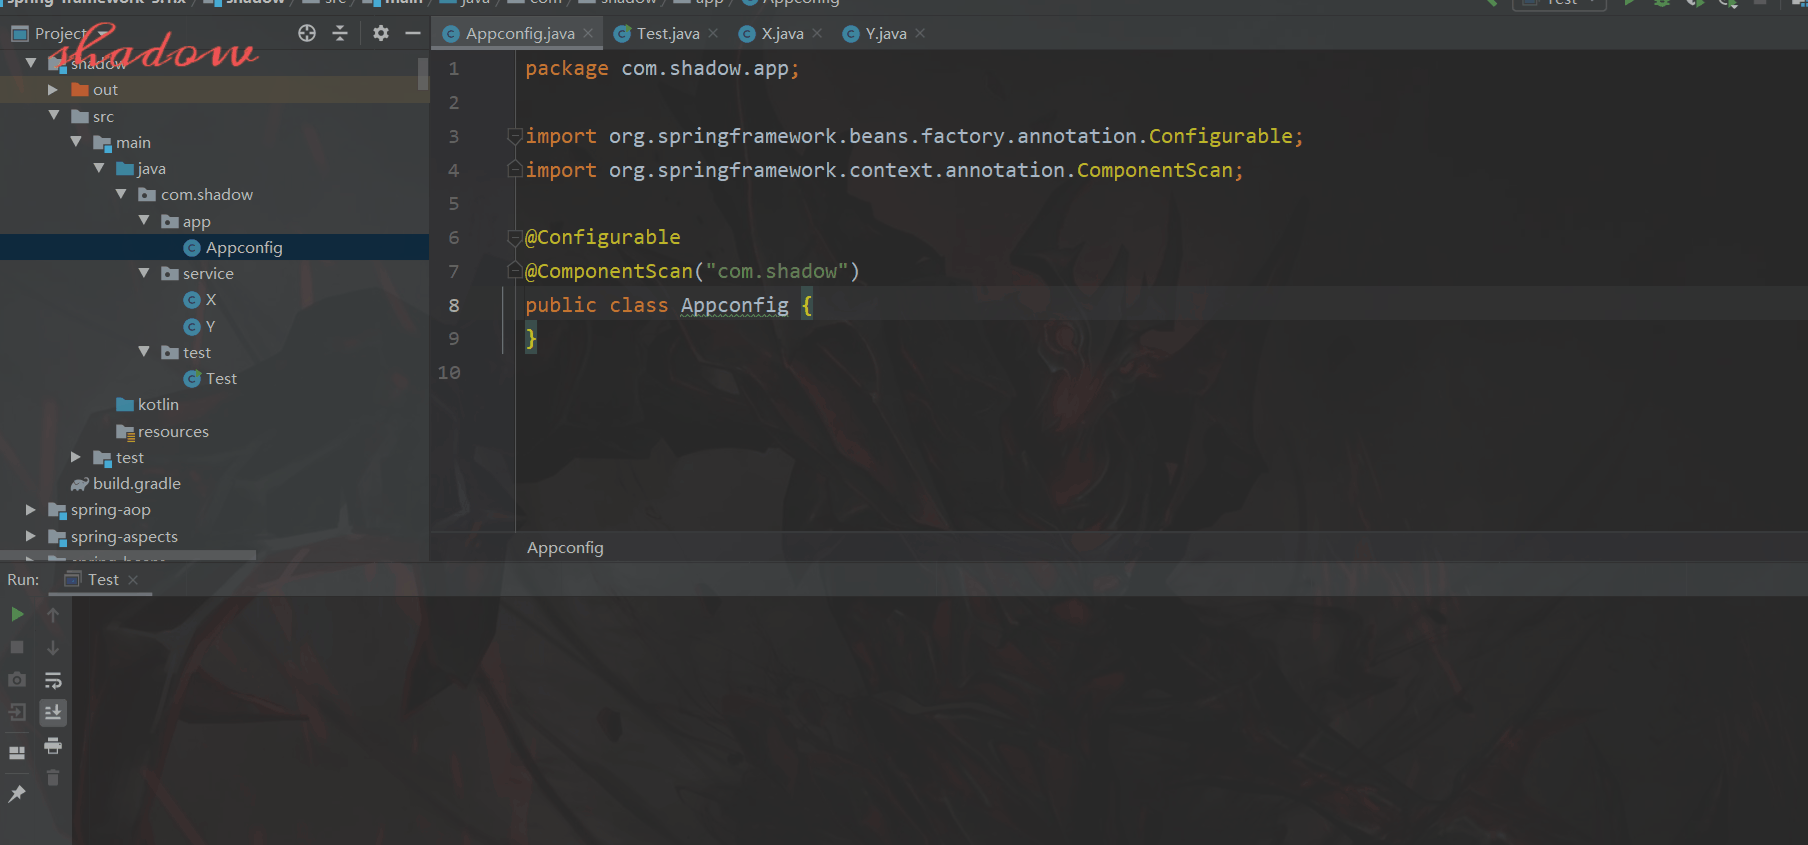
Task: Click the collapse all icon in Project panel
Action: pyautogui.click(x=340, y=33)
